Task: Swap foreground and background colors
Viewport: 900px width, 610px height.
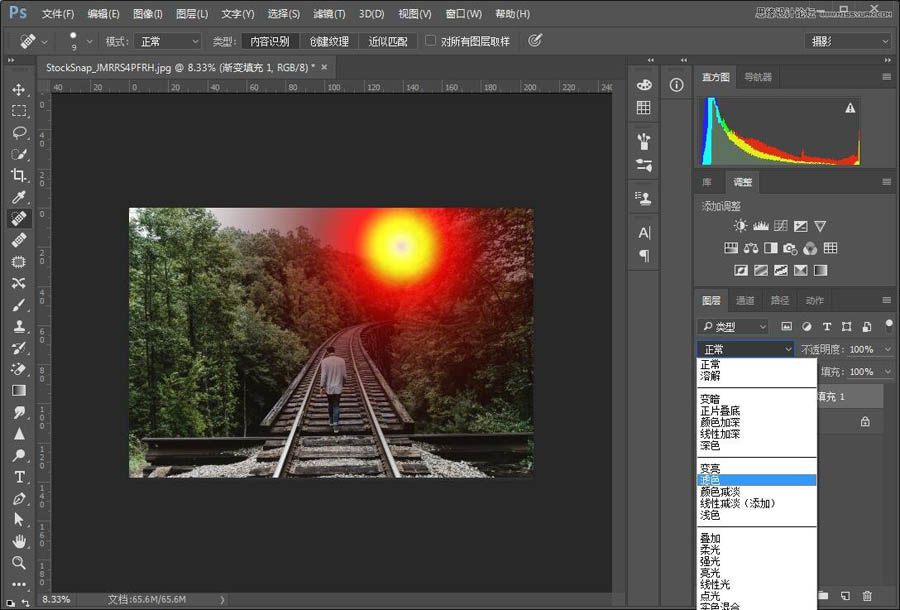Action: tap(25, 603)
